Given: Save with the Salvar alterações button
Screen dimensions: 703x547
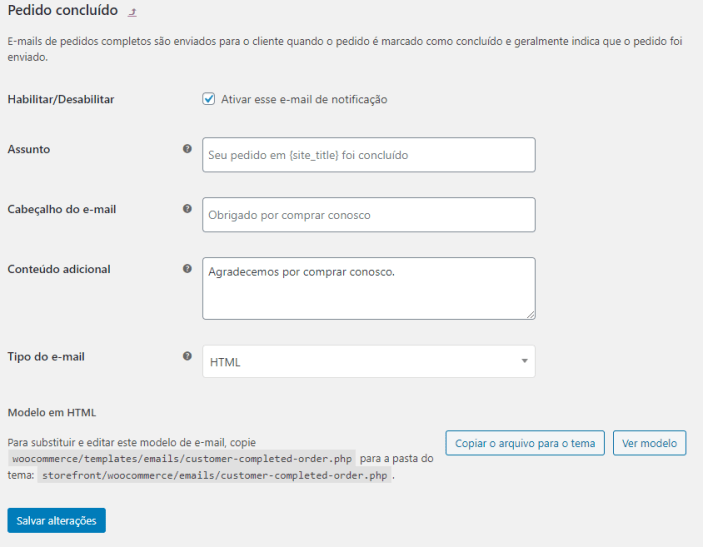Looking at the screenshot, I should pos(56,521).
